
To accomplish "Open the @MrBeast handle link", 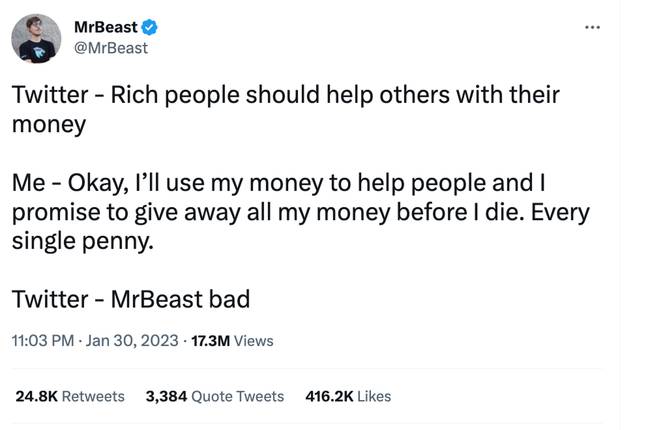I will click(x=111, y=48).
